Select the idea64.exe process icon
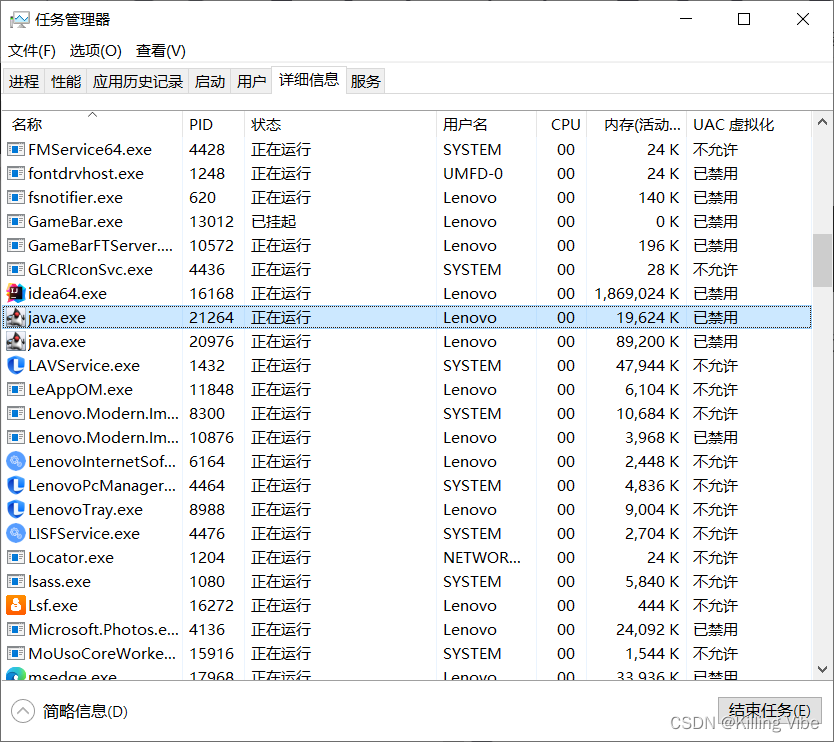Screen dimensions: 834x742 pos(15,293)
